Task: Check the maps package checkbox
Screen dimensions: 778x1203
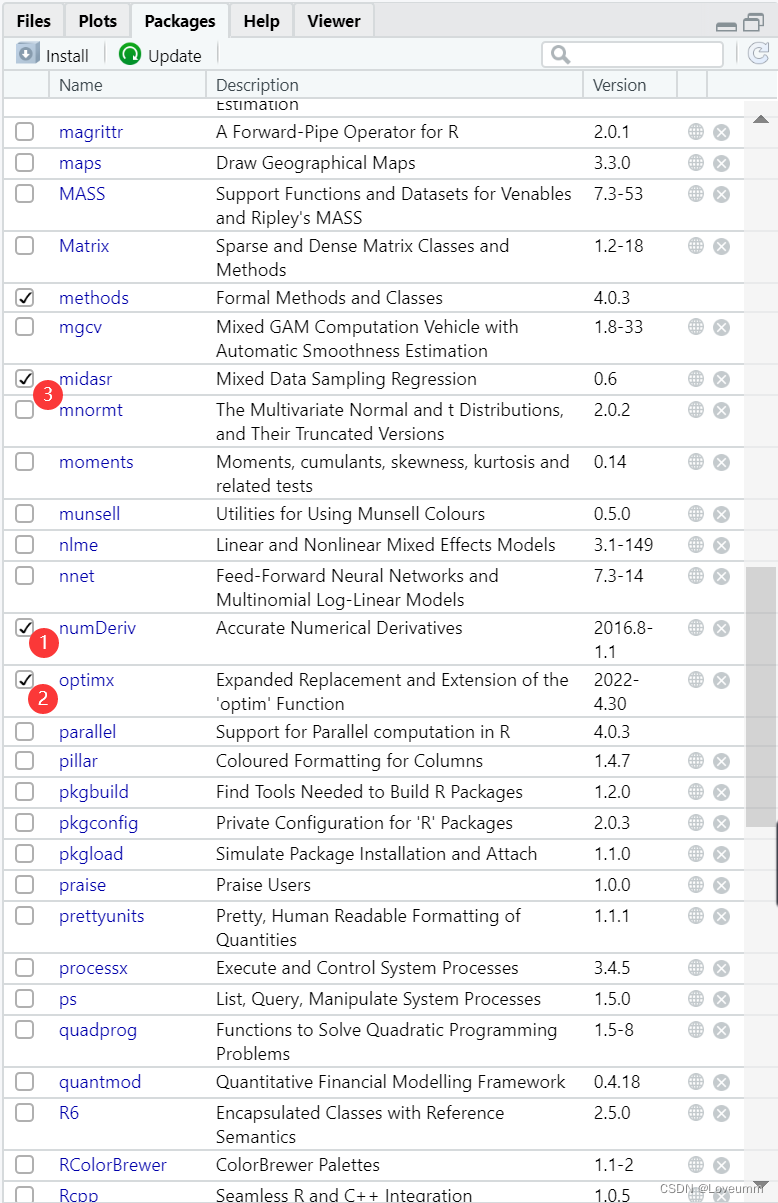Action: pos(25,163)
